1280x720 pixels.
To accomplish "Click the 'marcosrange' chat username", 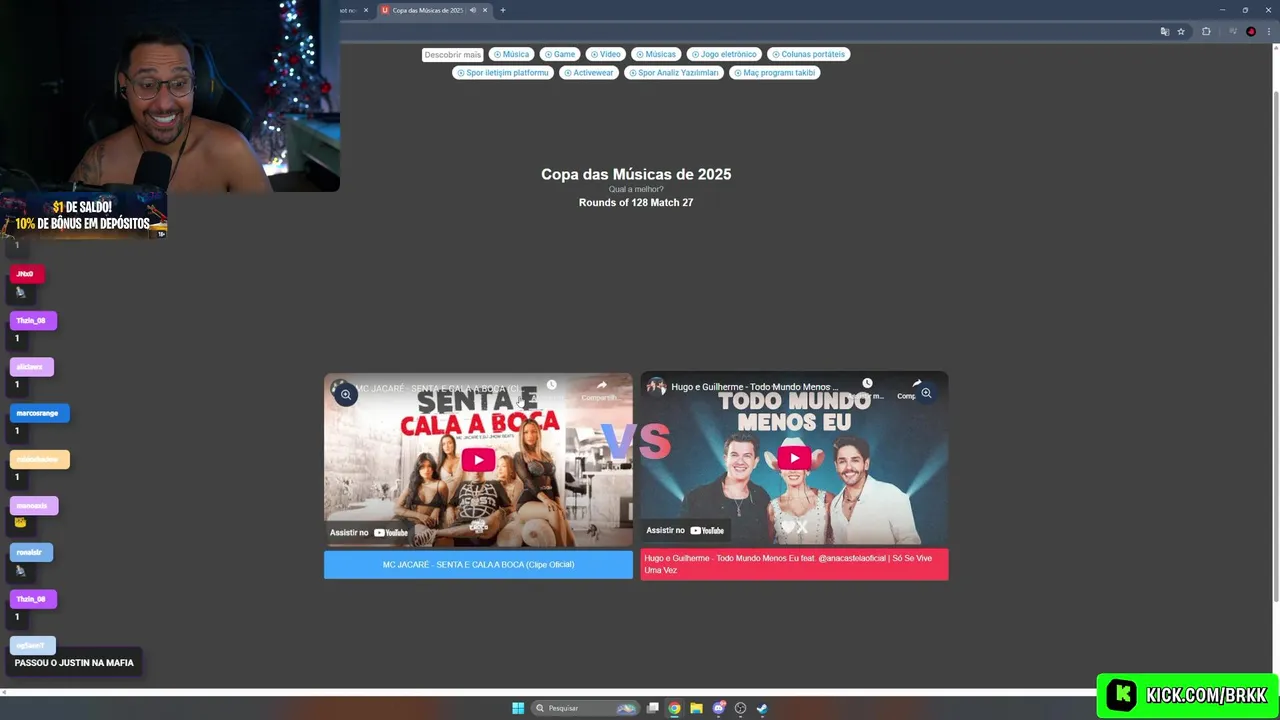I will pos(37,413).
